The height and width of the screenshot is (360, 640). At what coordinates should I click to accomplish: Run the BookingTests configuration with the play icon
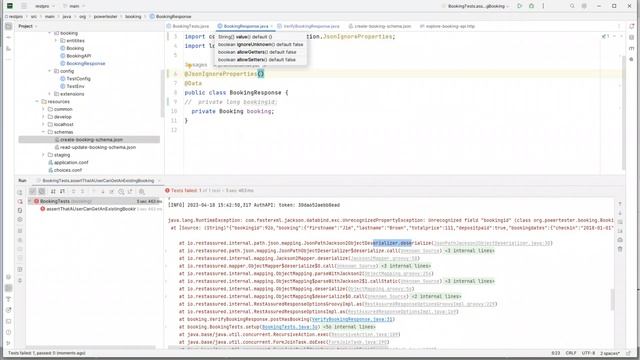pyautogui.click(x=520, y=6)
